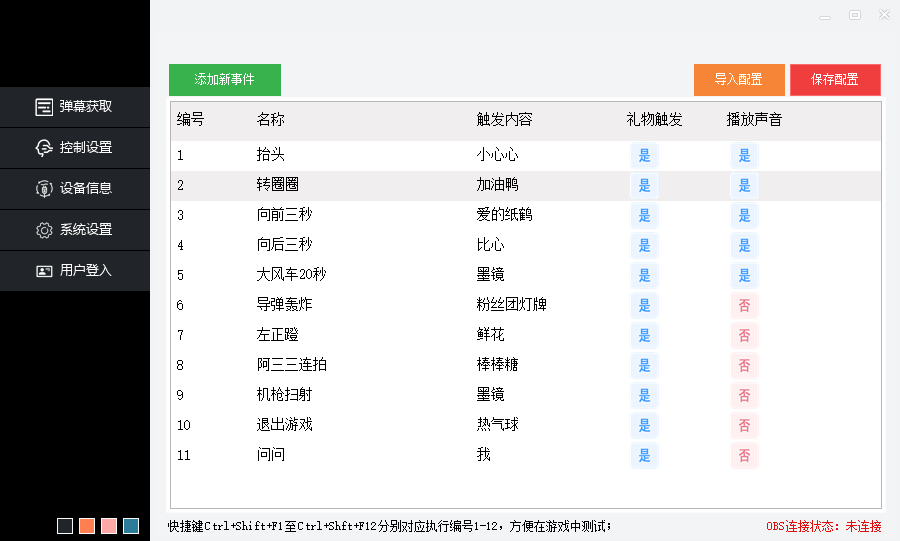Toggle 播放声音 for row 9 机枪扫射
The image size is (900, 541).
pos(744,396)
